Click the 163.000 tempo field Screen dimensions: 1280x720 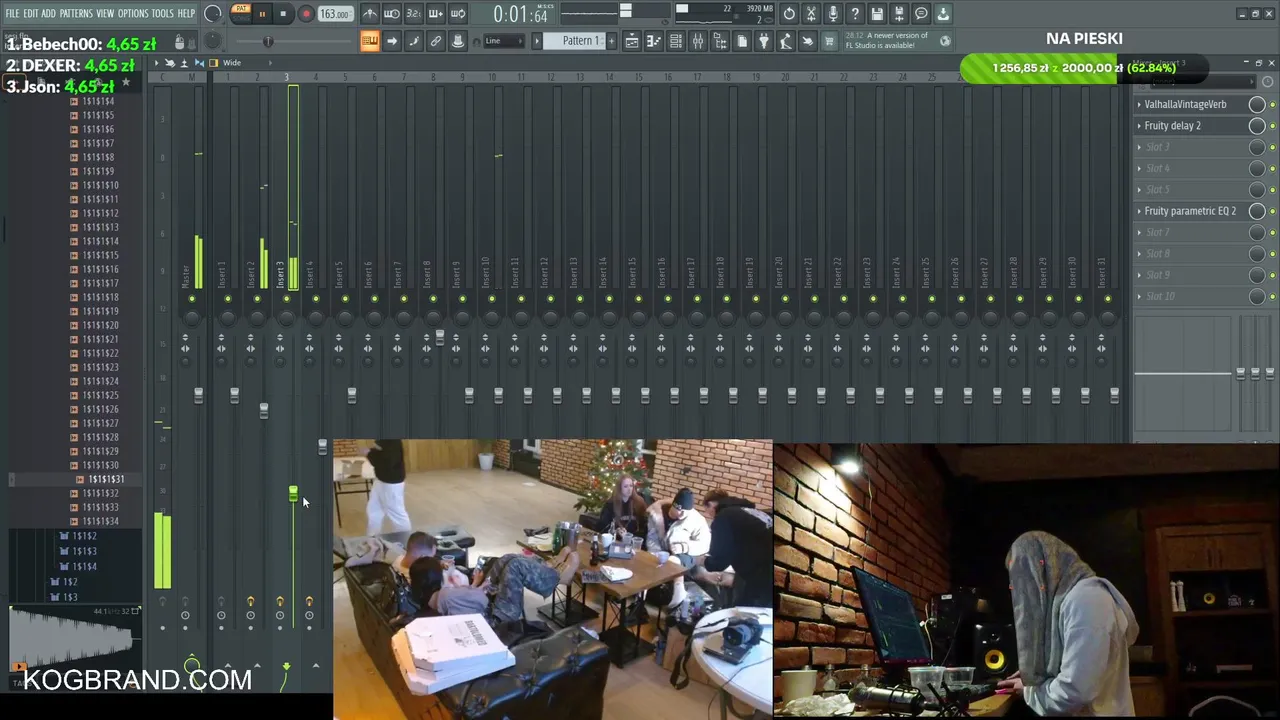tap(334, 14)
